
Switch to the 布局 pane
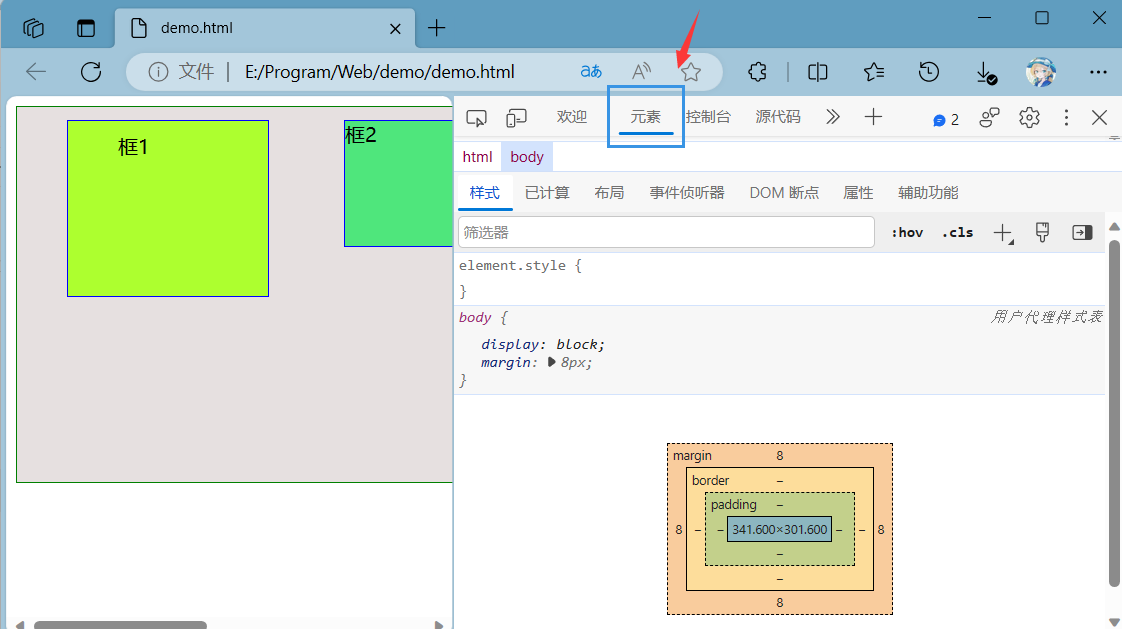pyautogui.click(x=609, y=193)
